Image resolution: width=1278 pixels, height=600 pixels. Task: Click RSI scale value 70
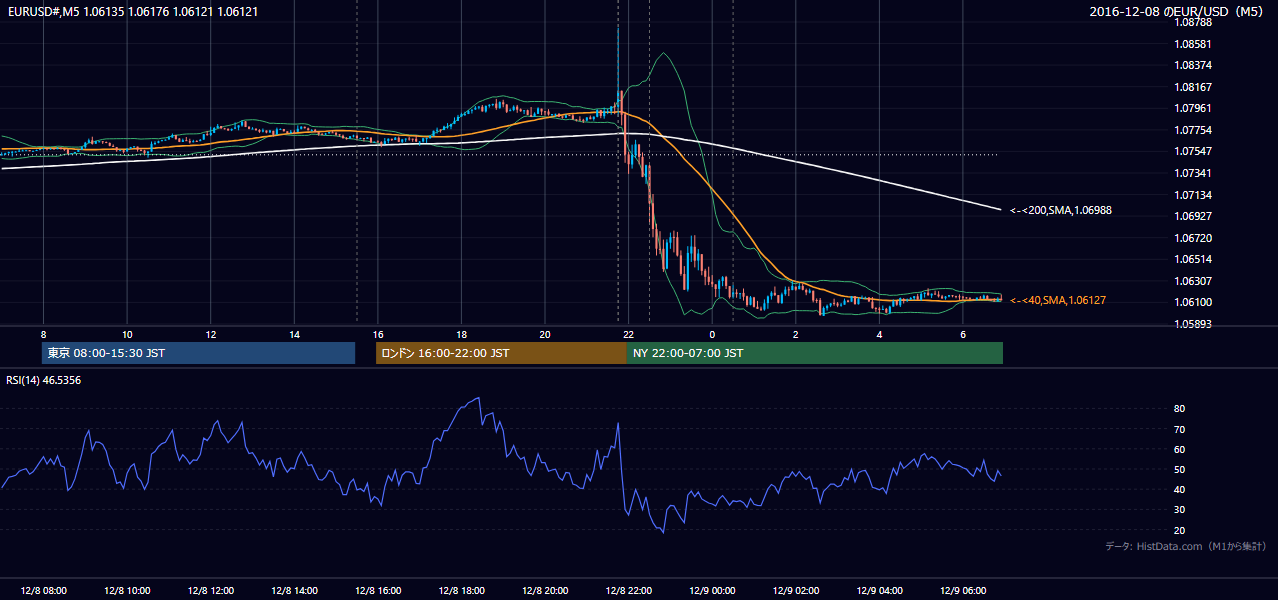point(1180,429)
